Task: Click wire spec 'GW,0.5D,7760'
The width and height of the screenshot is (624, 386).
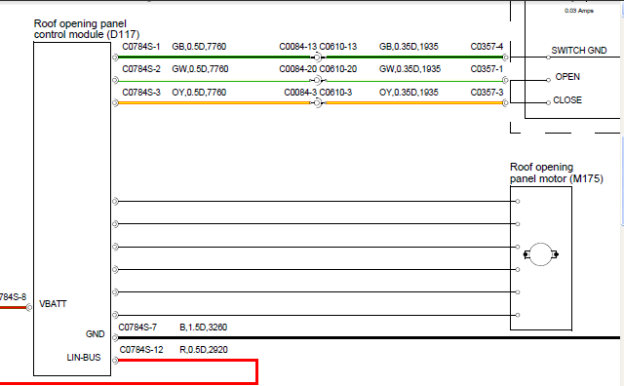Action: 200,69
